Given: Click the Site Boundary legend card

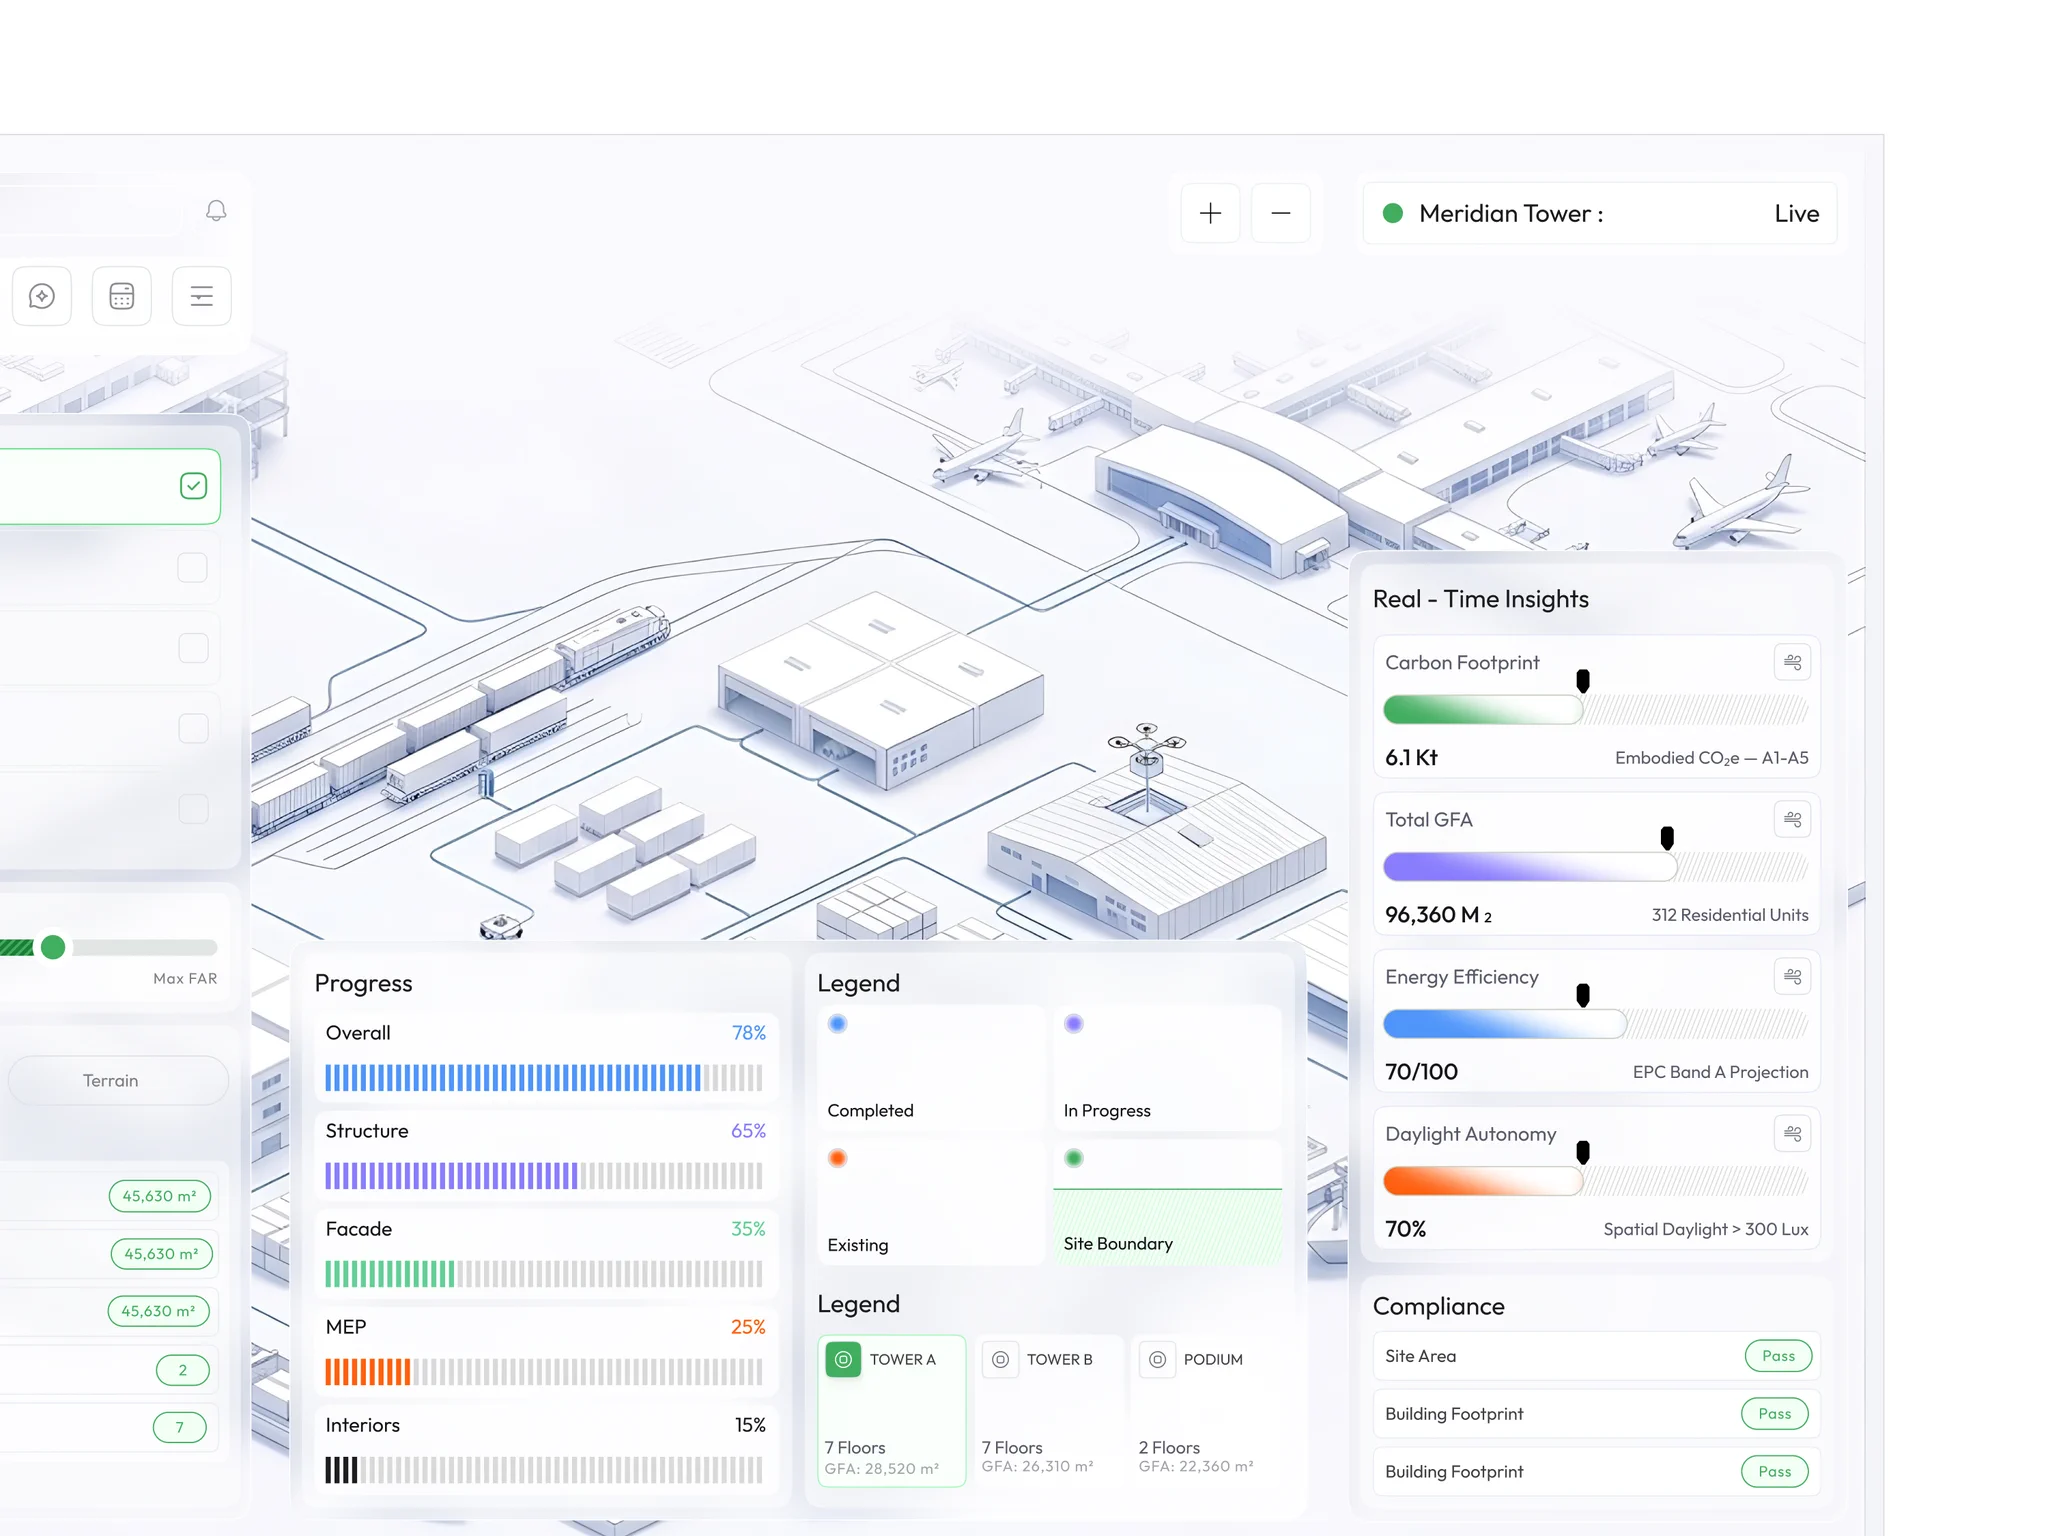Looking at the screenshot, I should coord(1167,1203).
